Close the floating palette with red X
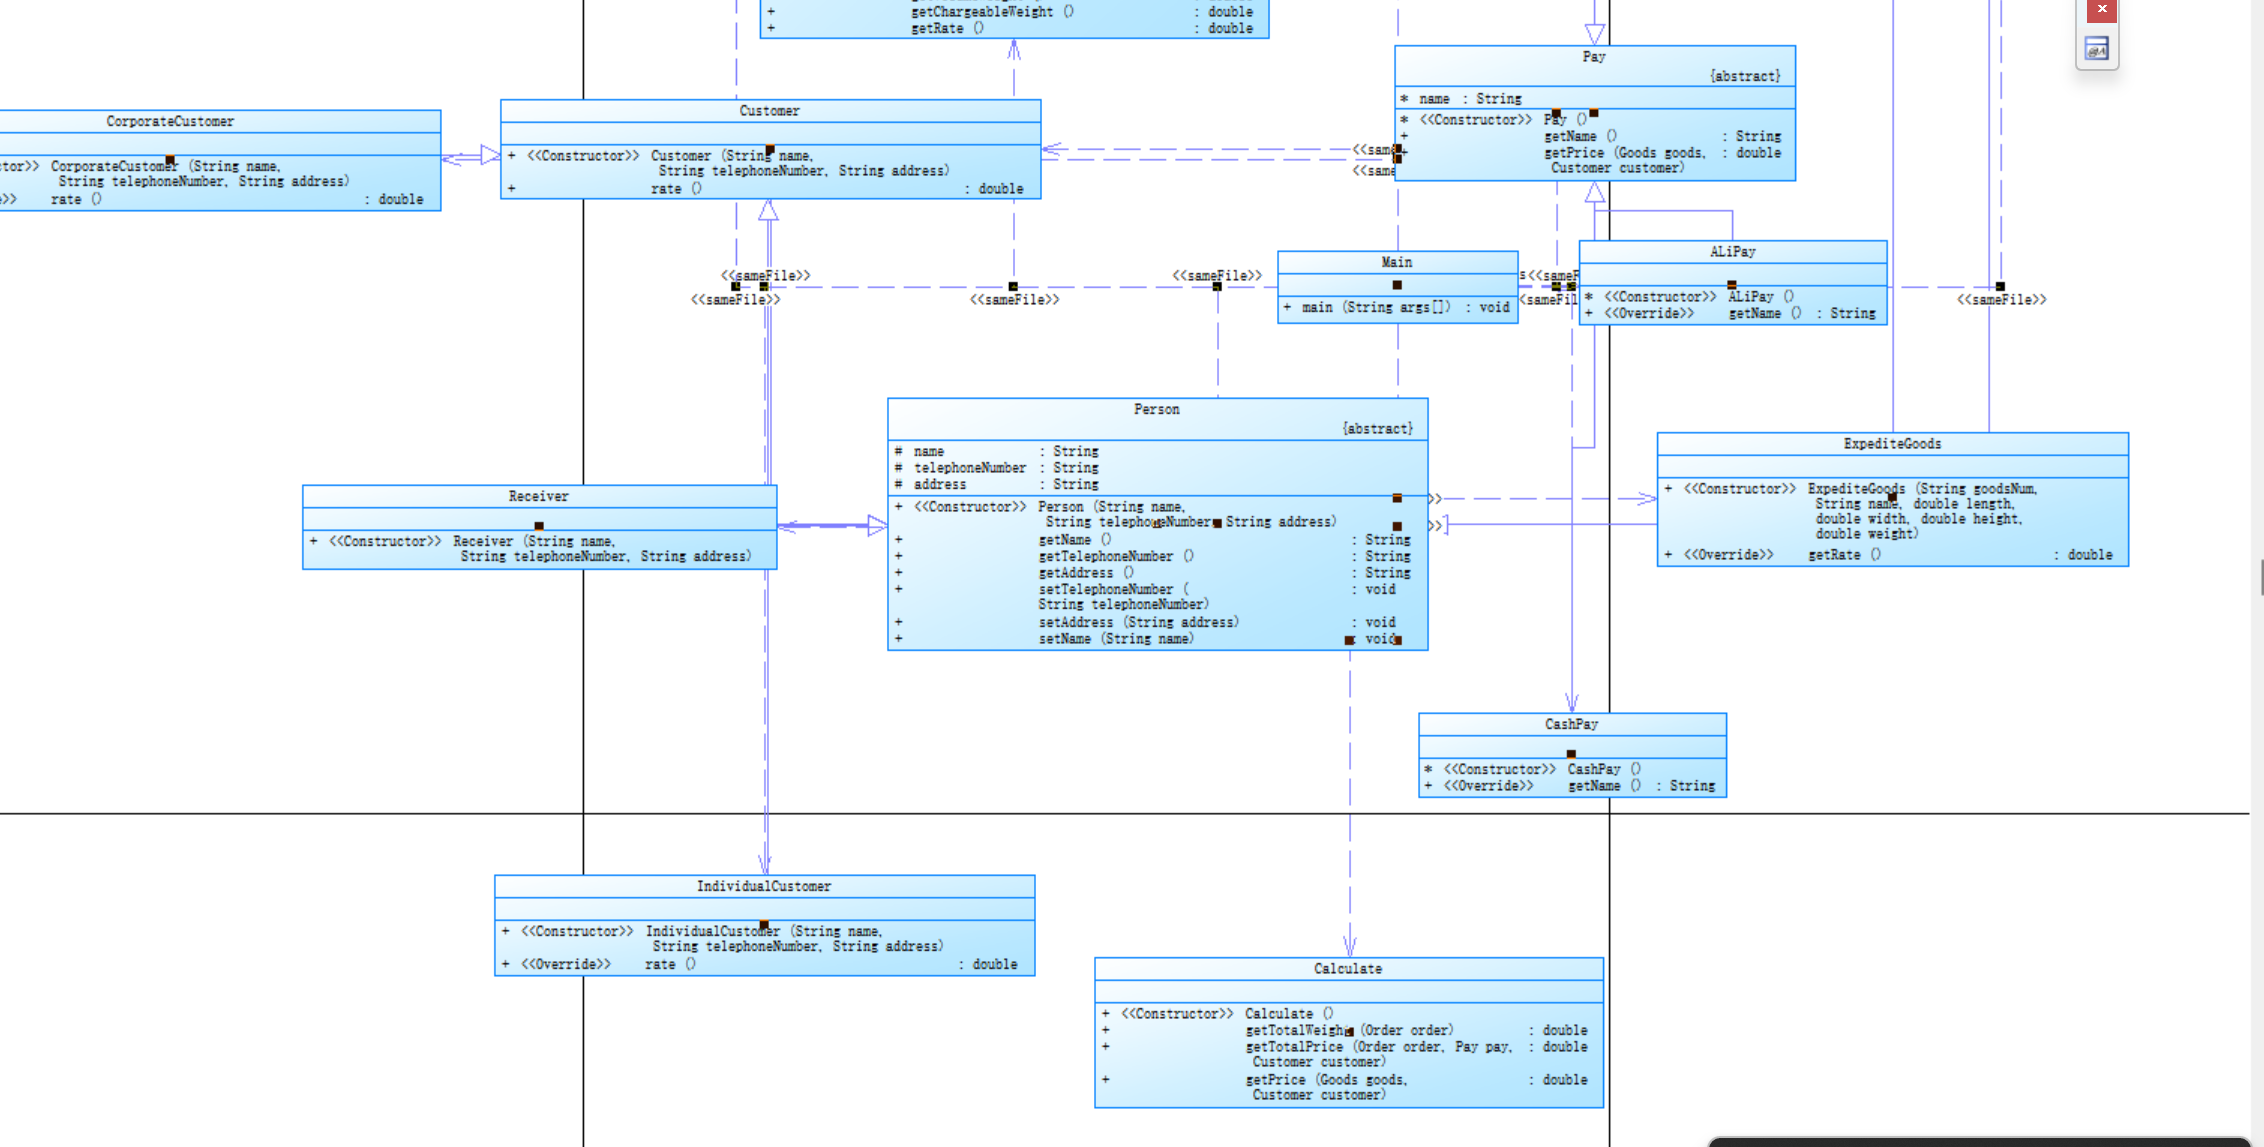This screenshot has width=2264, height=1147. (2101, 10)
